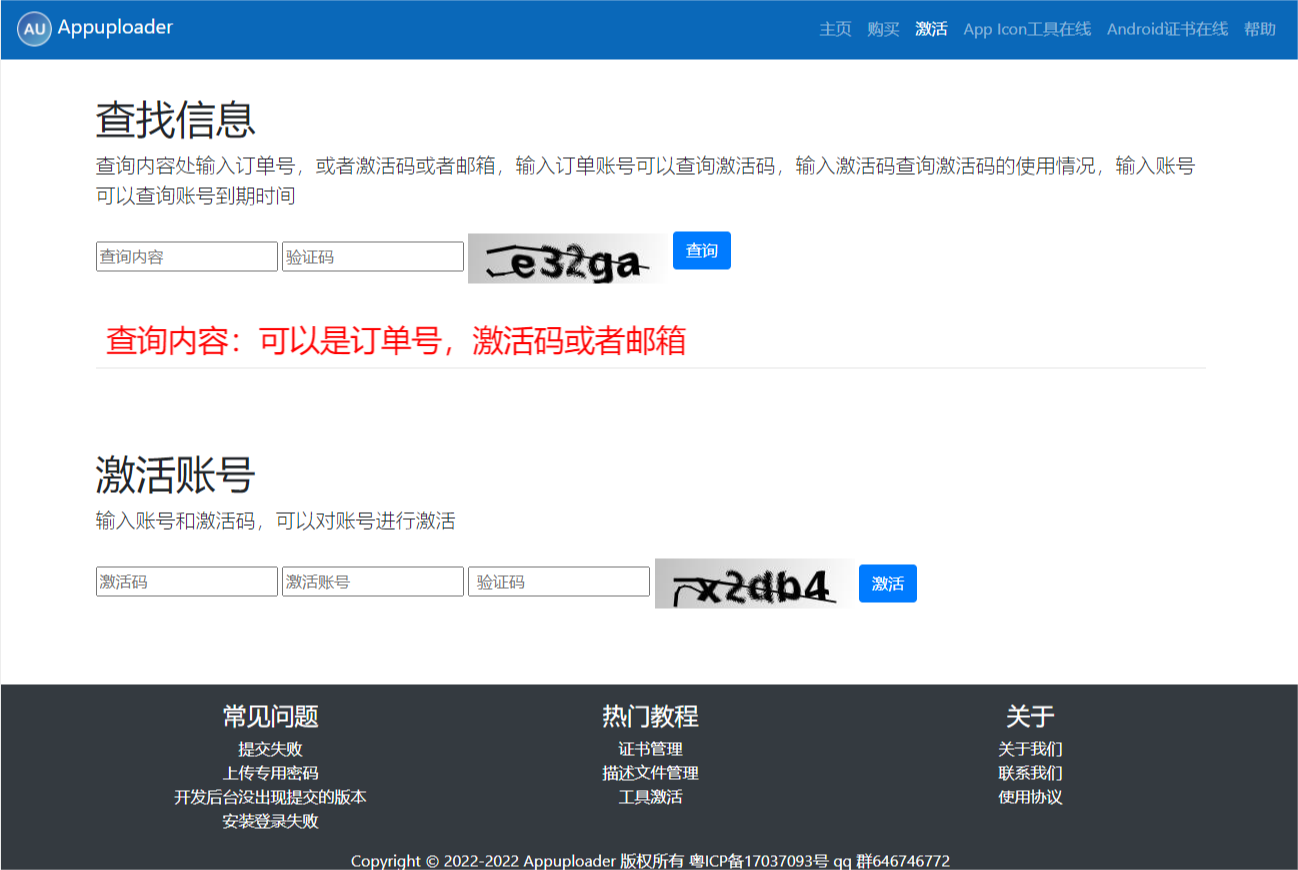
Task: Open the 使用协议 link
Action: [1029, 797]
